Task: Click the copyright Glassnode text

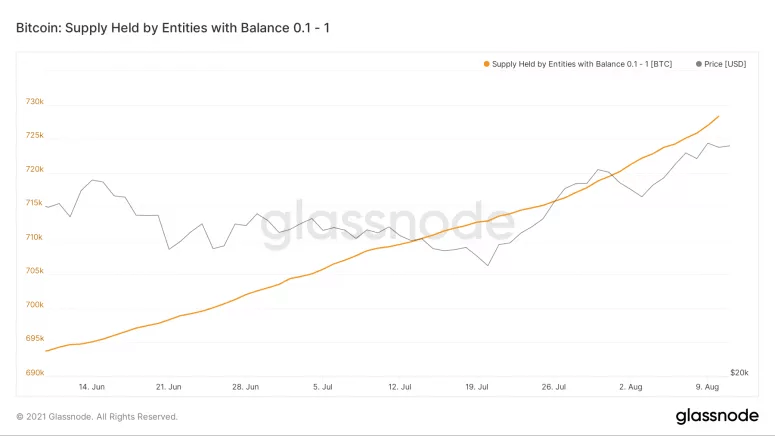Action: click(x=97, y=416)
